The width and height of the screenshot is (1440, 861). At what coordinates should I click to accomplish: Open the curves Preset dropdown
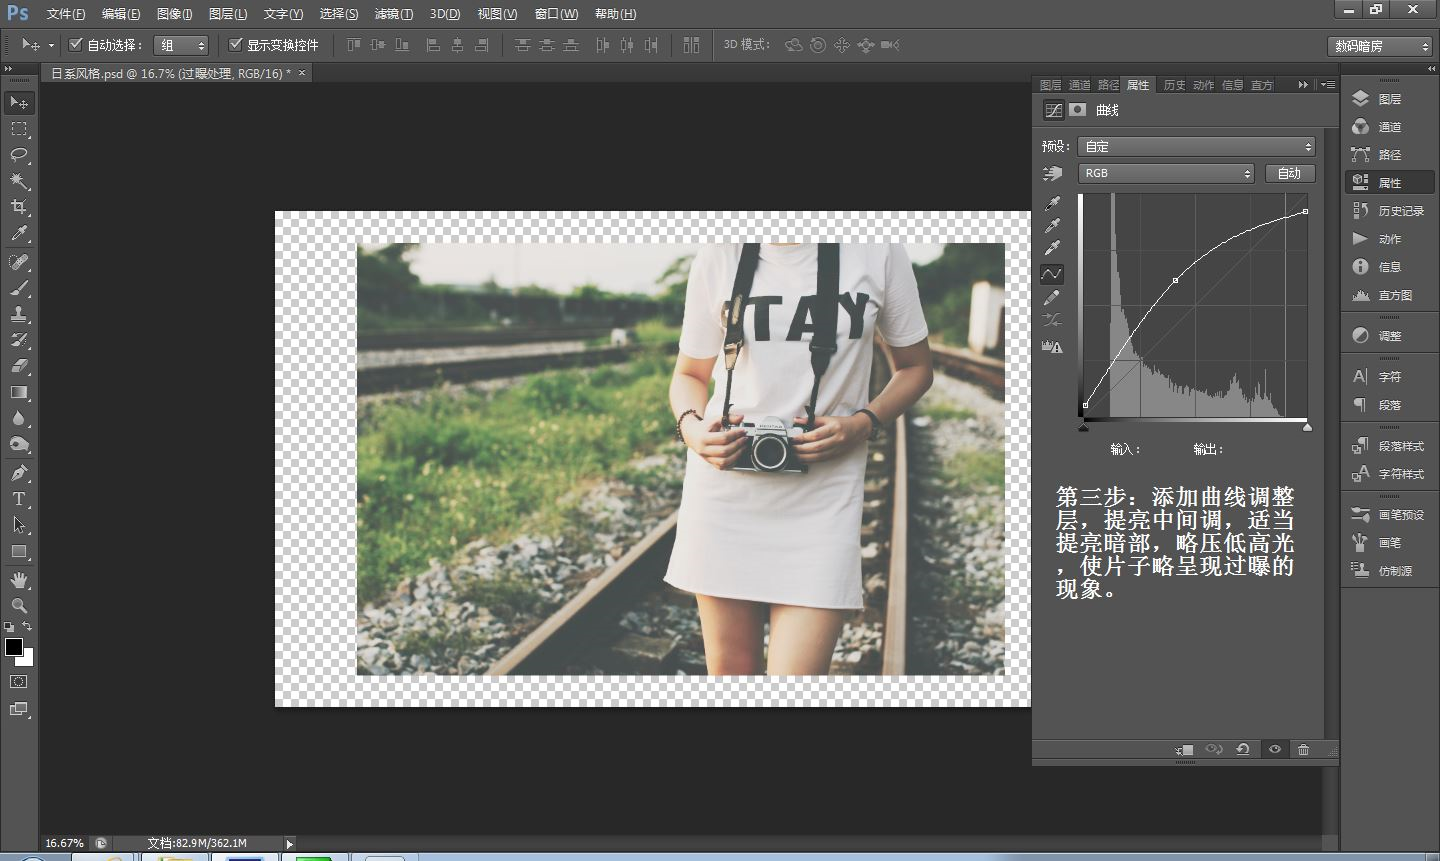pyautogui.click(x=1196, y=146)
